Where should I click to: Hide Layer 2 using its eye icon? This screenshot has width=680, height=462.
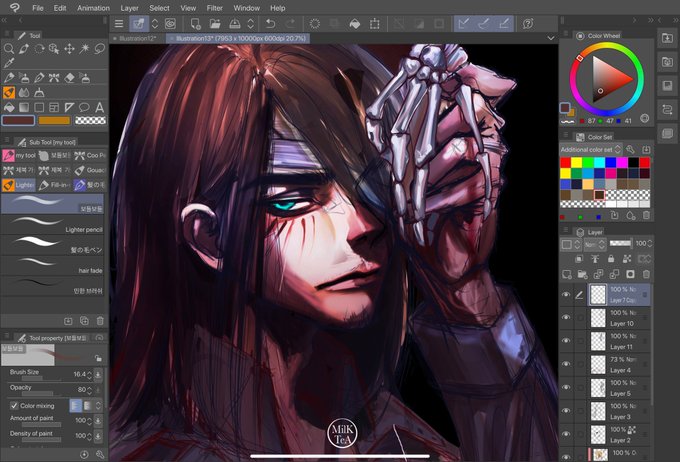coord(566,434)
